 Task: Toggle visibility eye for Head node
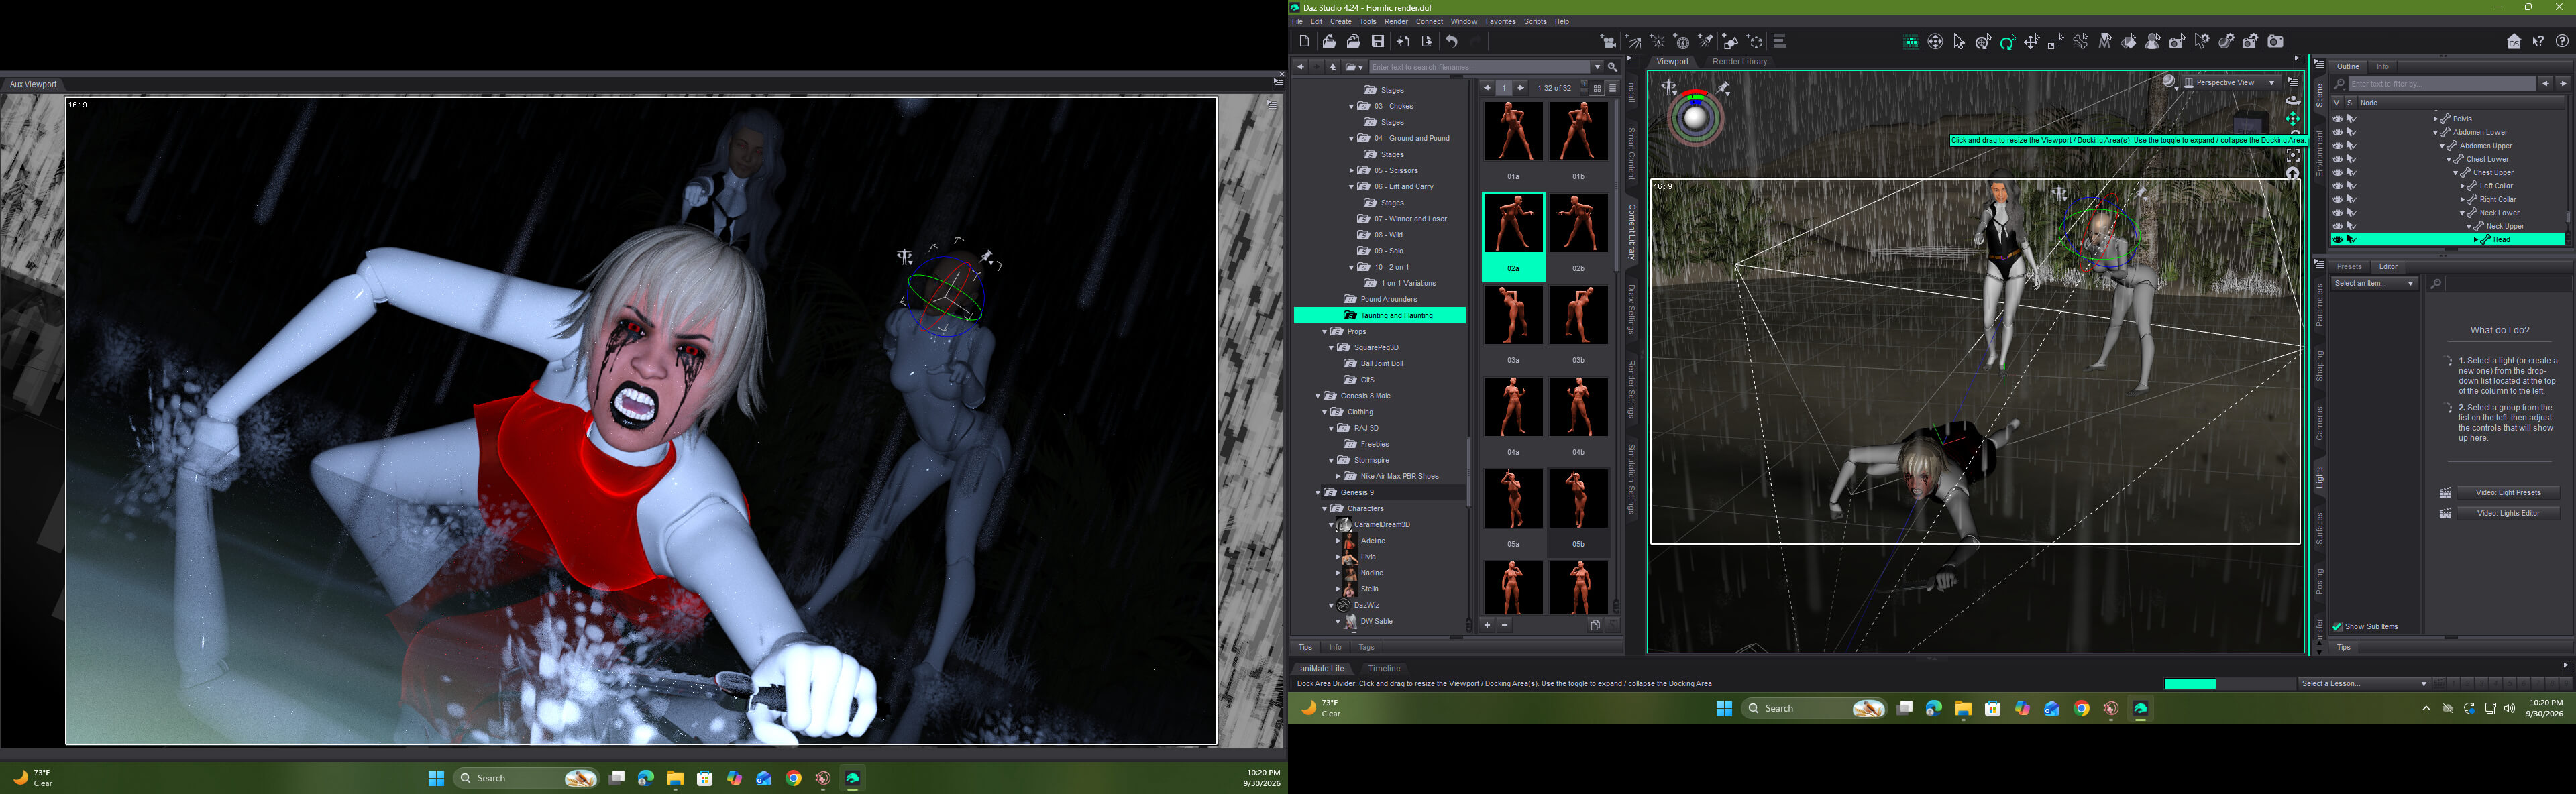(2337, 240)
